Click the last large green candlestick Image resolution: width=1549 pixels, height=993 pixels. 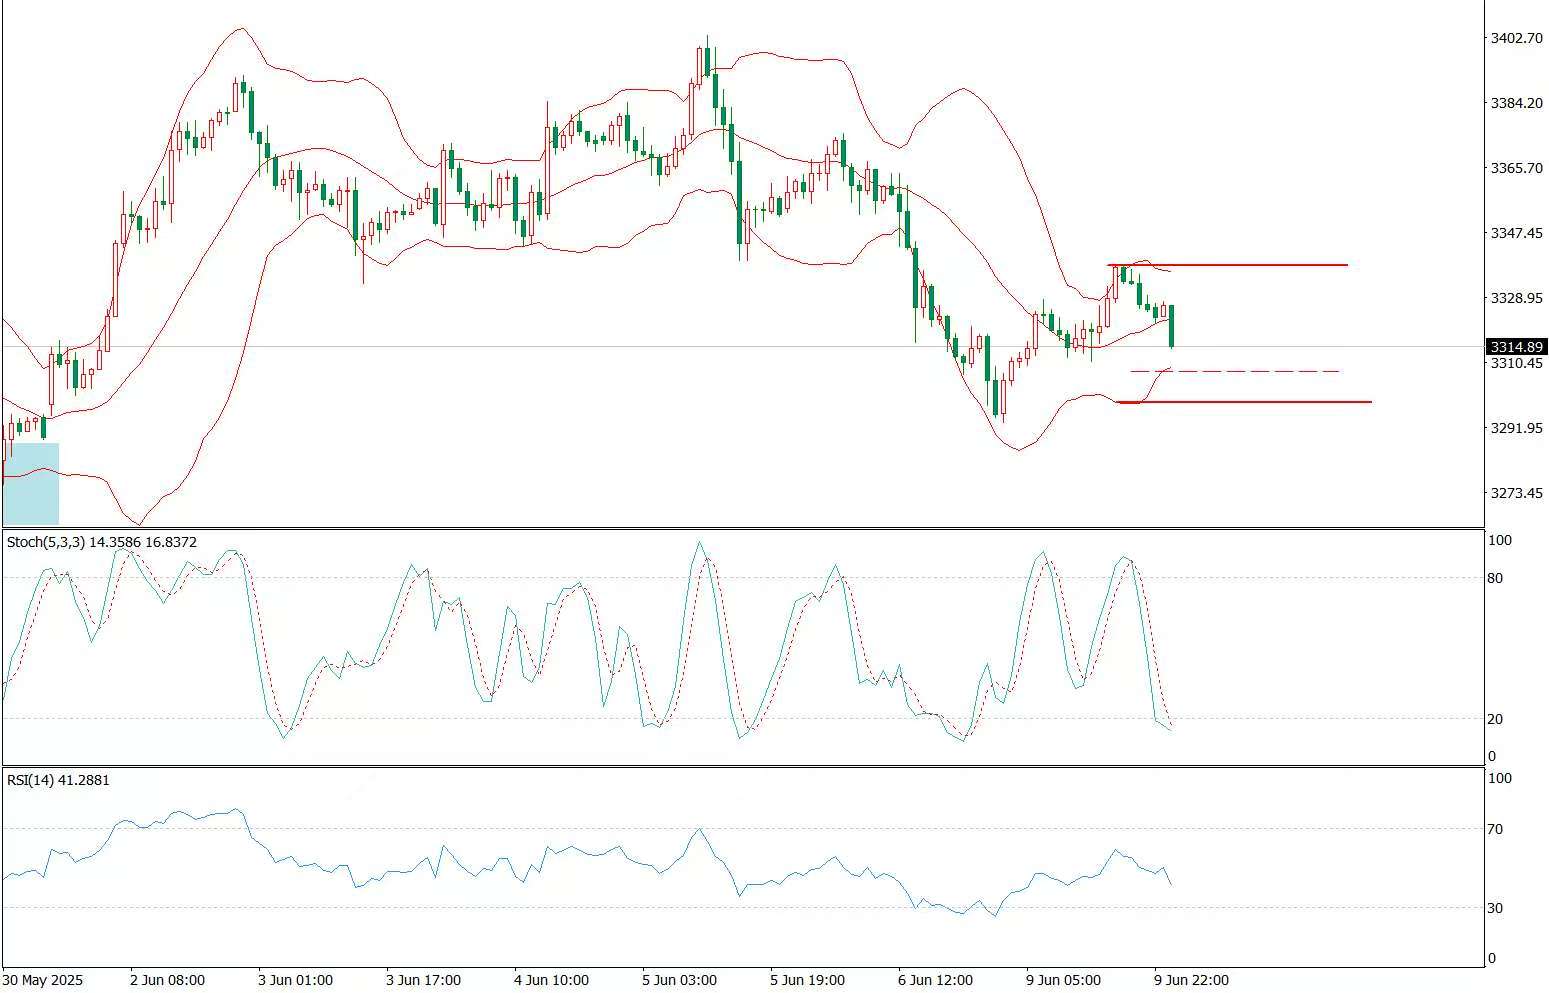tap(1171, 326)
